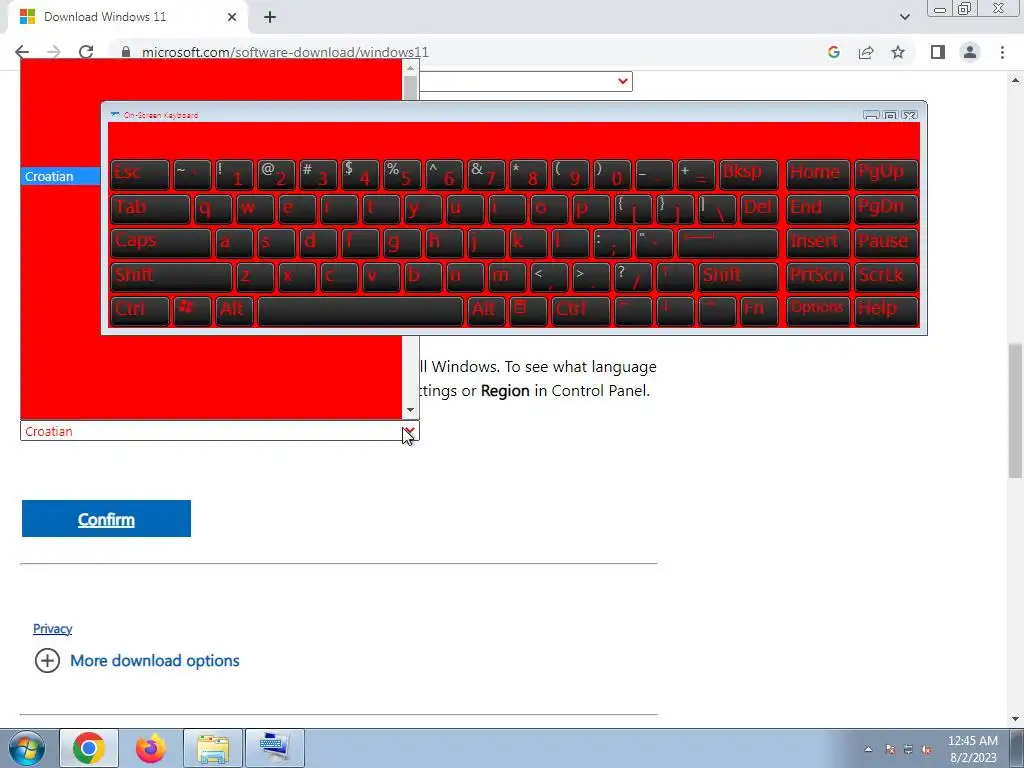This screenshot has height=768, width=1024.
Task: Toggle the left Ctrl key on the on-screen keyboard
Action: pyautogui.click(x=140, y=310)
